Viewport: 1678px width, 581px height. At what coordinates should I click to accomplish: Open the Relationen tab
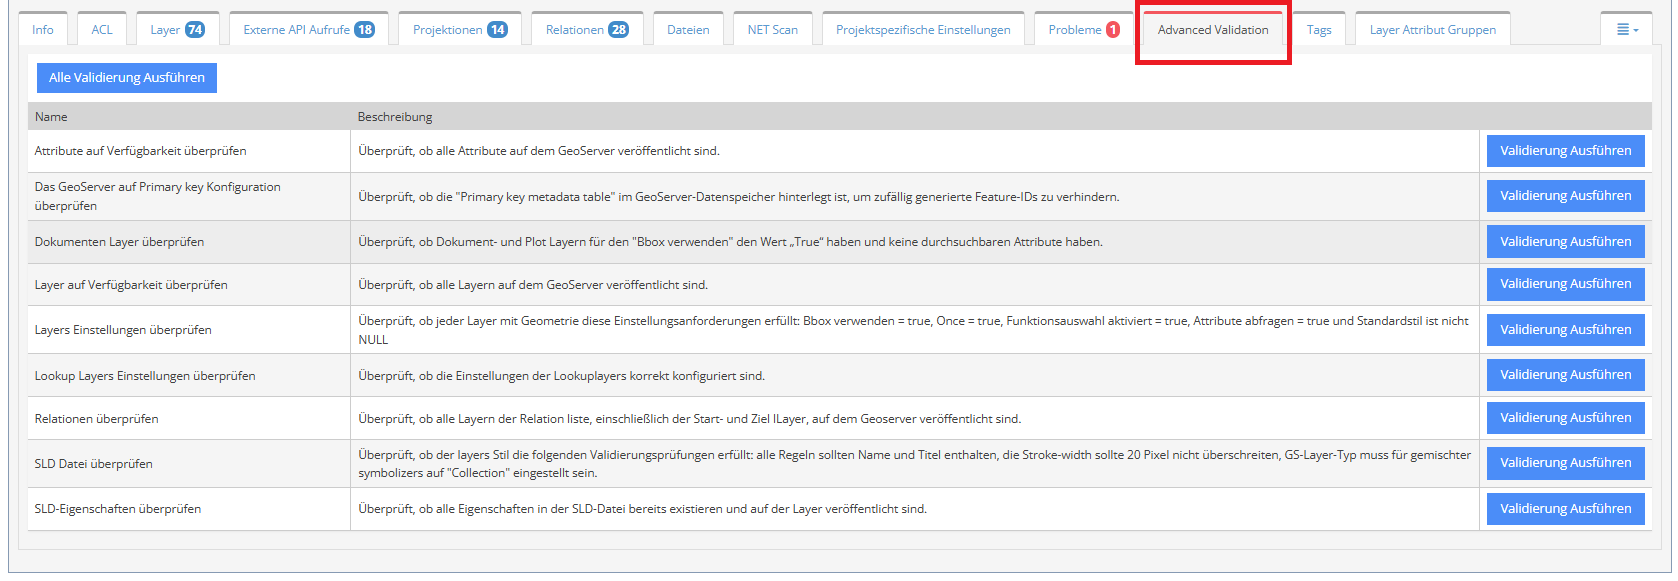586,30
